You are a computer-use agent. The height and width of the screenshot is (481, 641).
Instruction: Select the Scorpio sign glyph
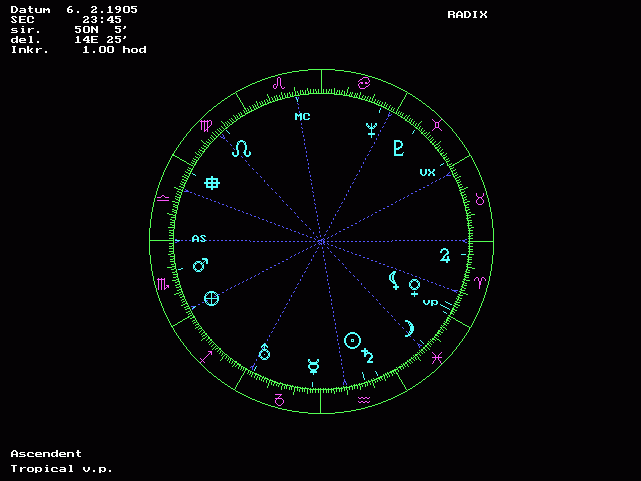[x=163, y=284]
